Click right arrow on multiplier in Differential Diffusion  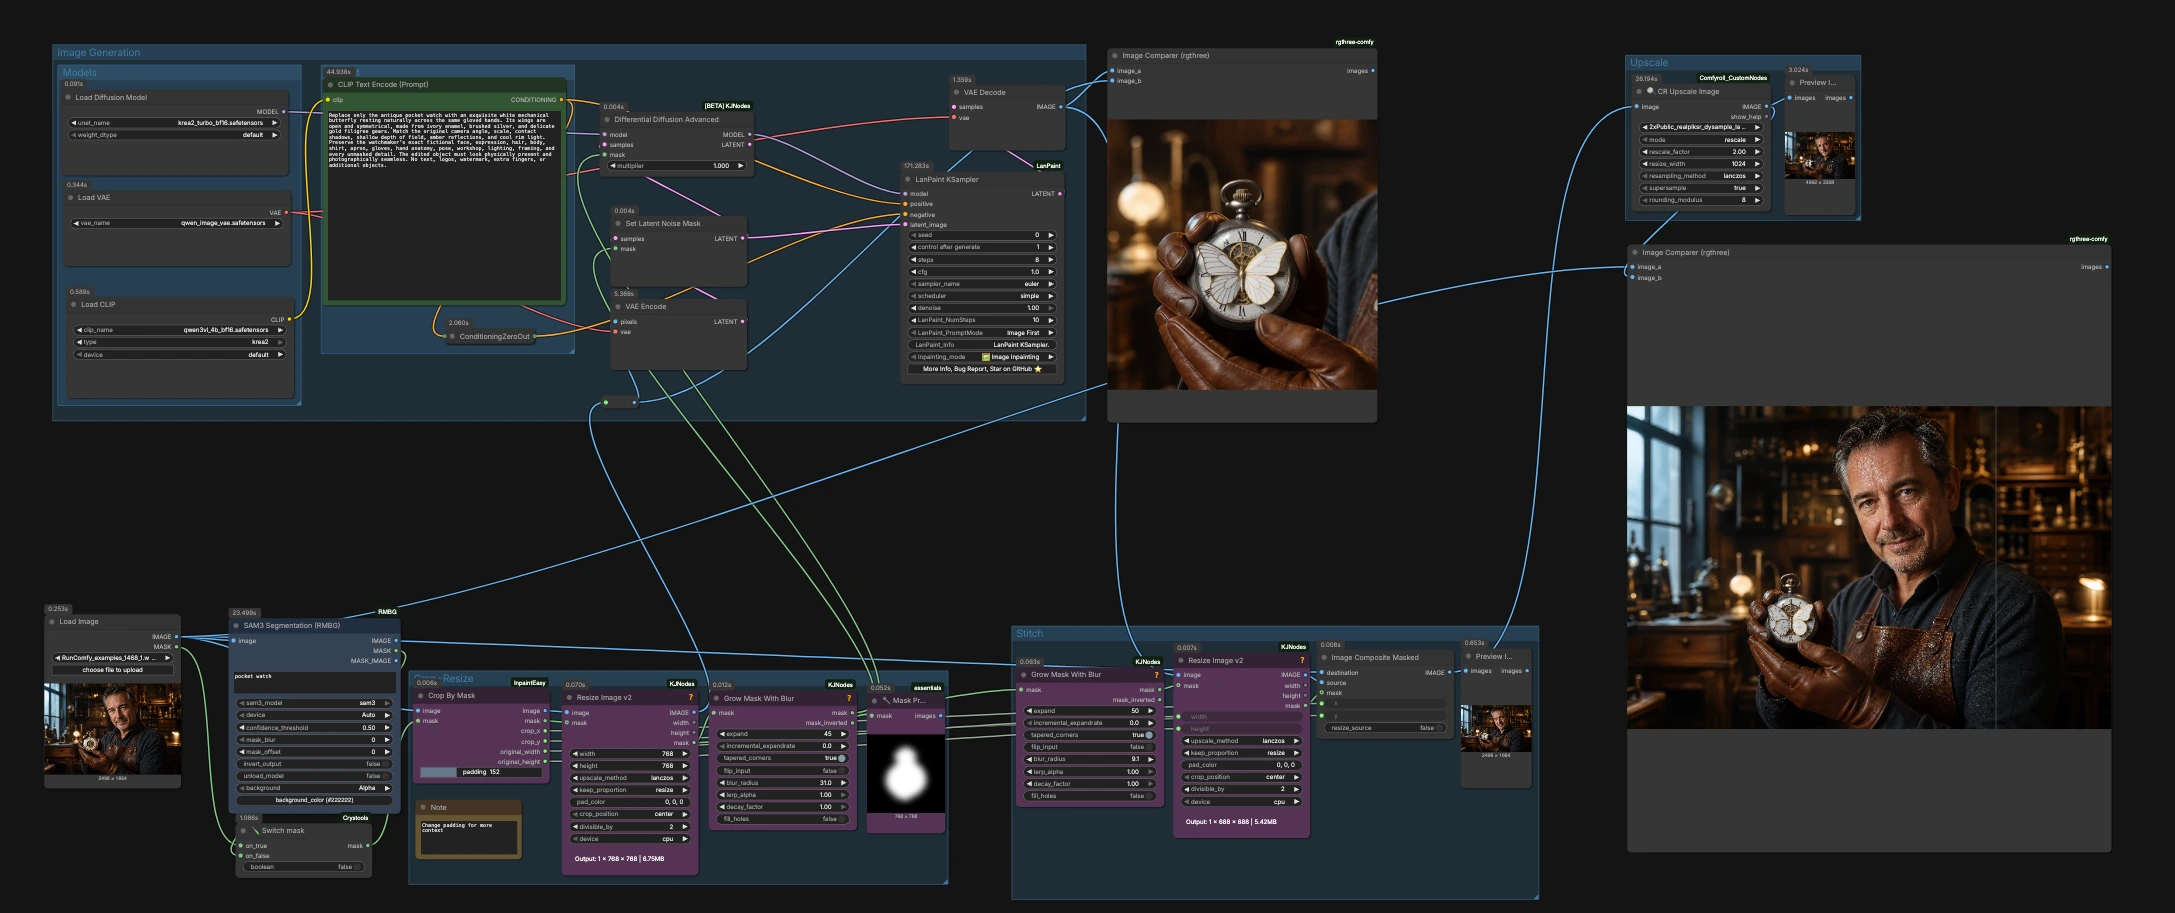740,166
